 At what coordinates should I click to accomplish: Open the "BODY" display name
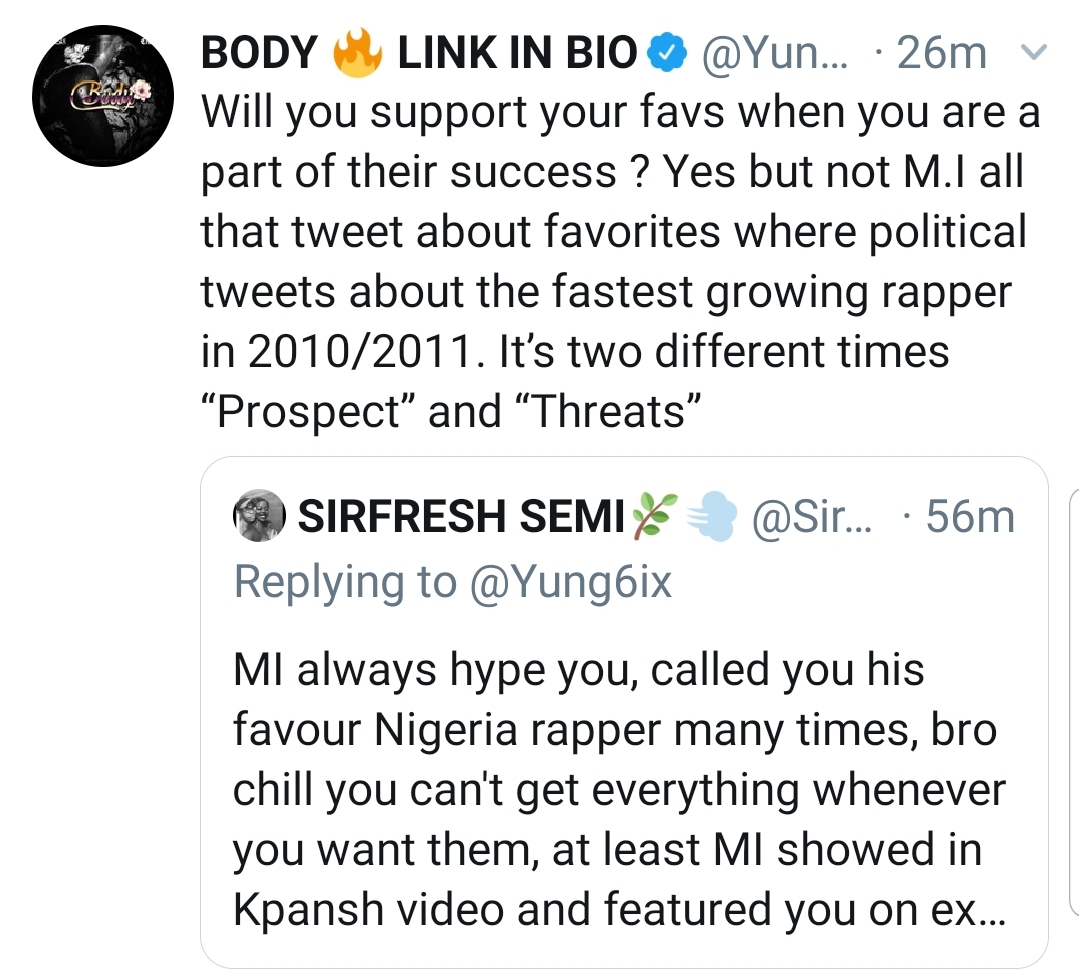260,54
